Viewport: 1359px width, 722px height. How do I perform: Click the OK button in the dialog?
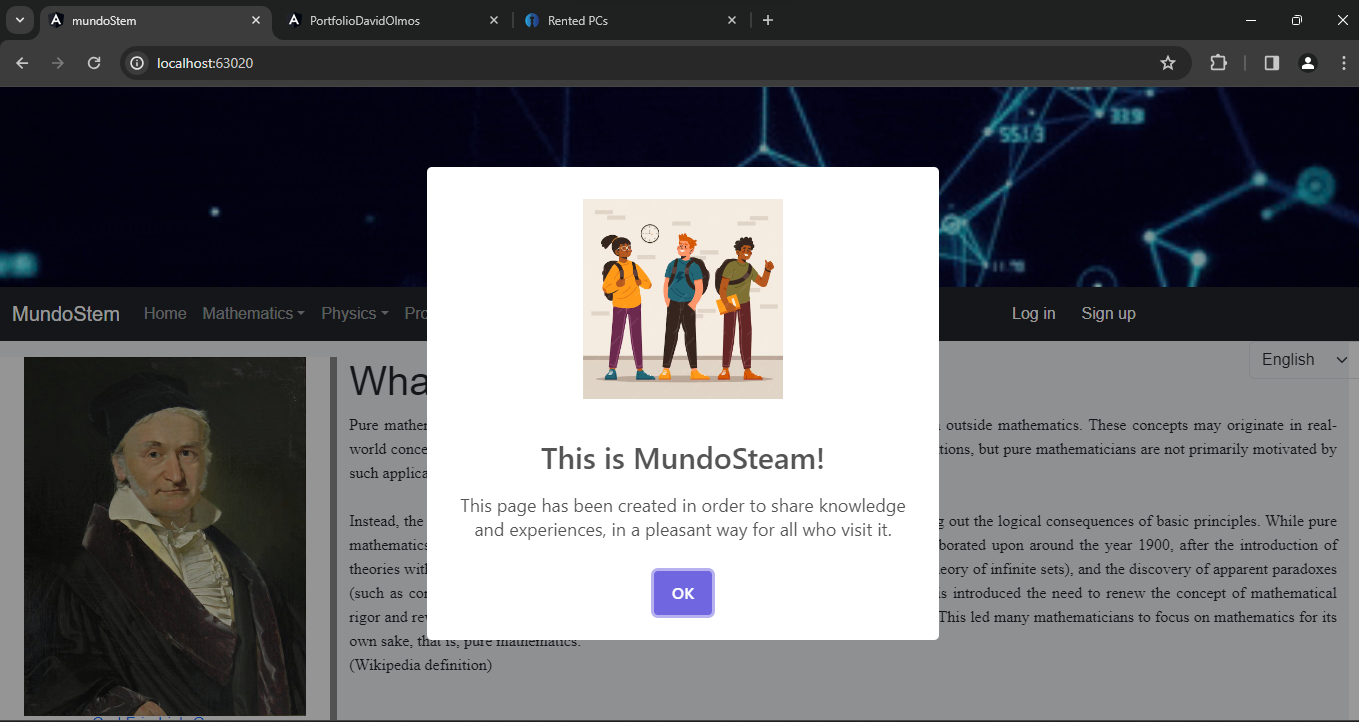(683, 593)
